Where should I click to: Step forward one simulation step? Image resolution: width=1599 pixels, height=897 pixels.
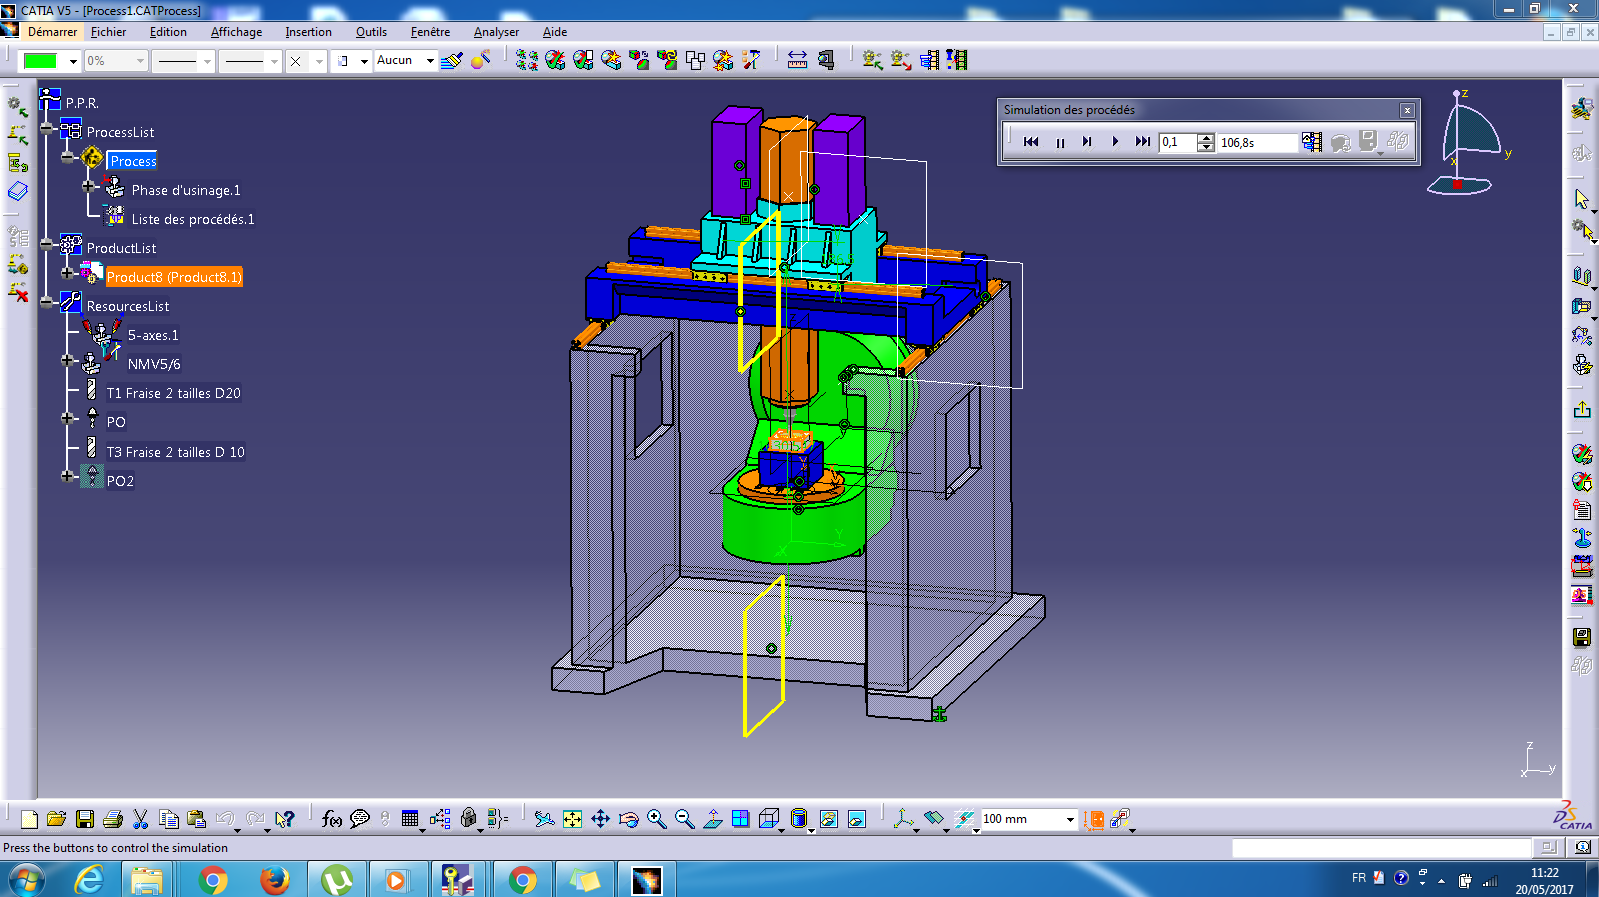click(x=1087, y=142)
